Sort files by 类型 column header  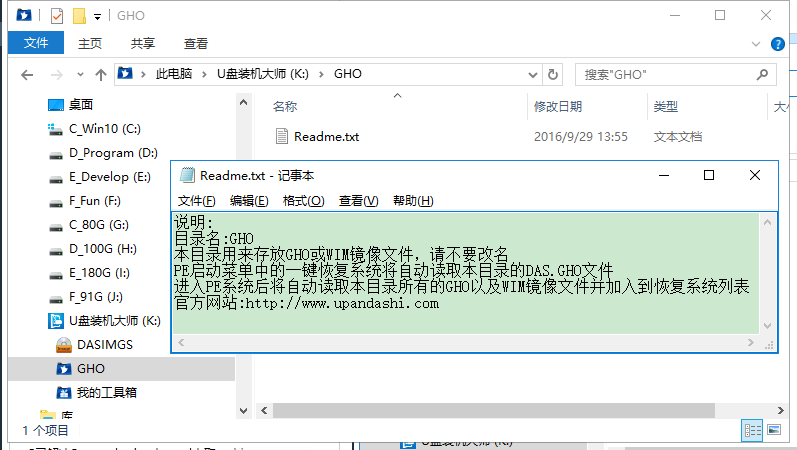[665, 106]
